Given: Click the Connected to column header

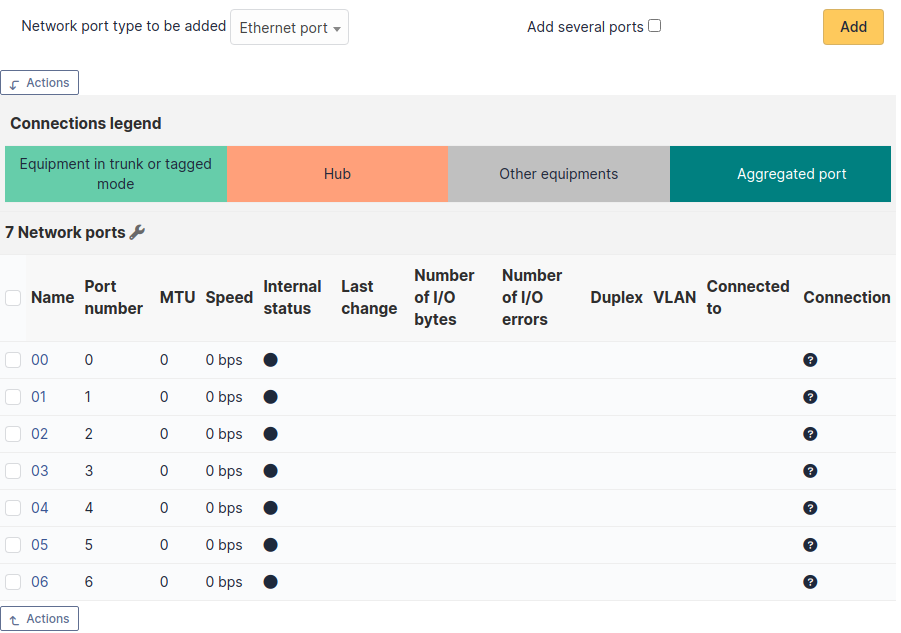Looking at the screenshot, I should click(748, 298).
